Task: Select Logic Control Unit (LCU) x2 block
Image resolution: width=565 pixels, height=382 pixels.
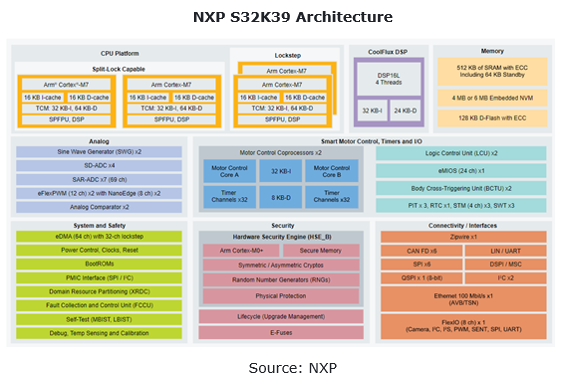Action: point(461,153)
